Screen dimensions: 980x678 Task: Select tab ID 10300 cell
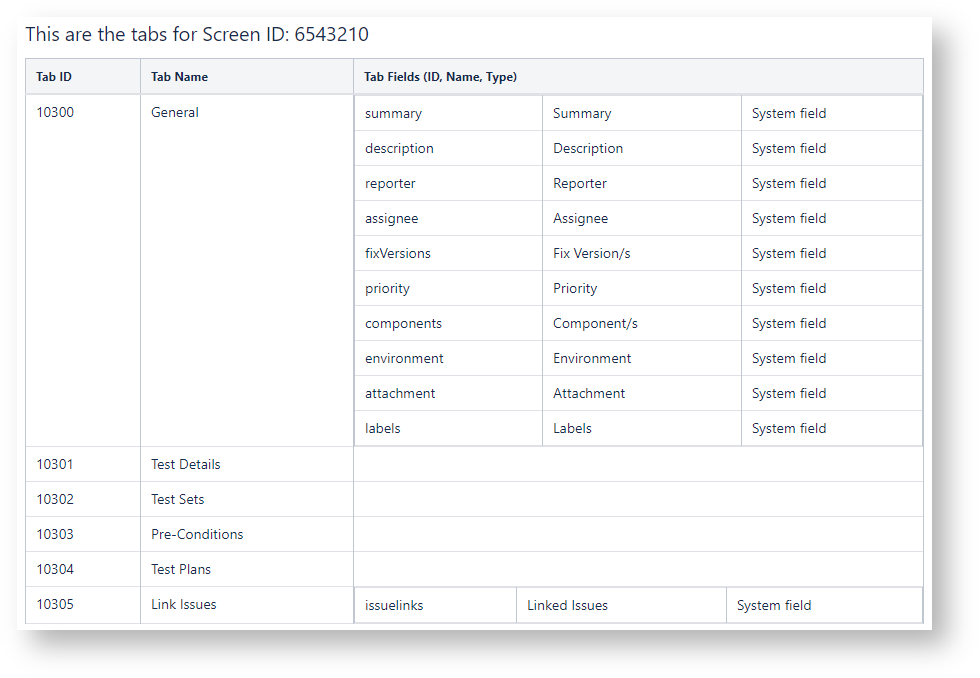click(55, 113)
